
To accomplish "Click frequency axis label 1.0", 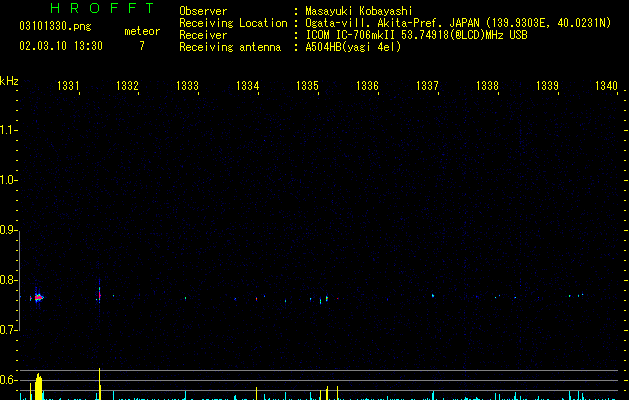I will click(8, 180).
